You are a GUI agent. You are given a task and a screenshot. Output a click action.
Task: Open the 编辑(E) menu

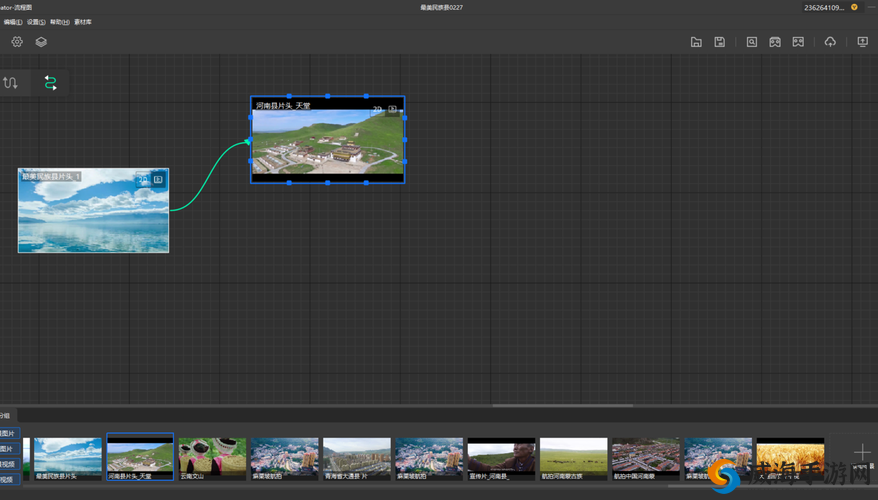pos(12,22)
